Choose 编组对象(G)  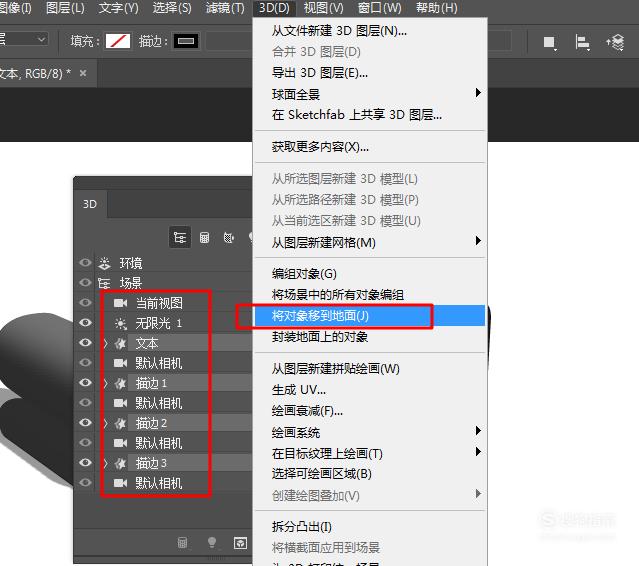[x=370, y=274]
